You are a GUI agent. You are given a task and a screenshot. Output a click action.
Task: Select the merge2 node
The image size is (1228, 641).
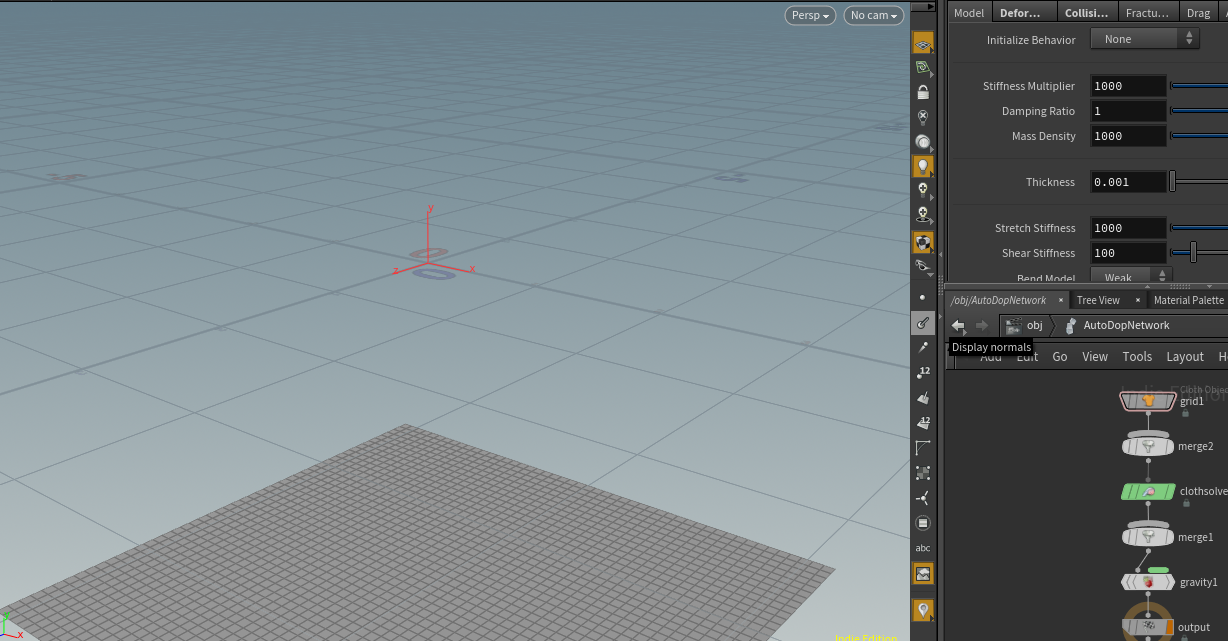point(1148,446)
